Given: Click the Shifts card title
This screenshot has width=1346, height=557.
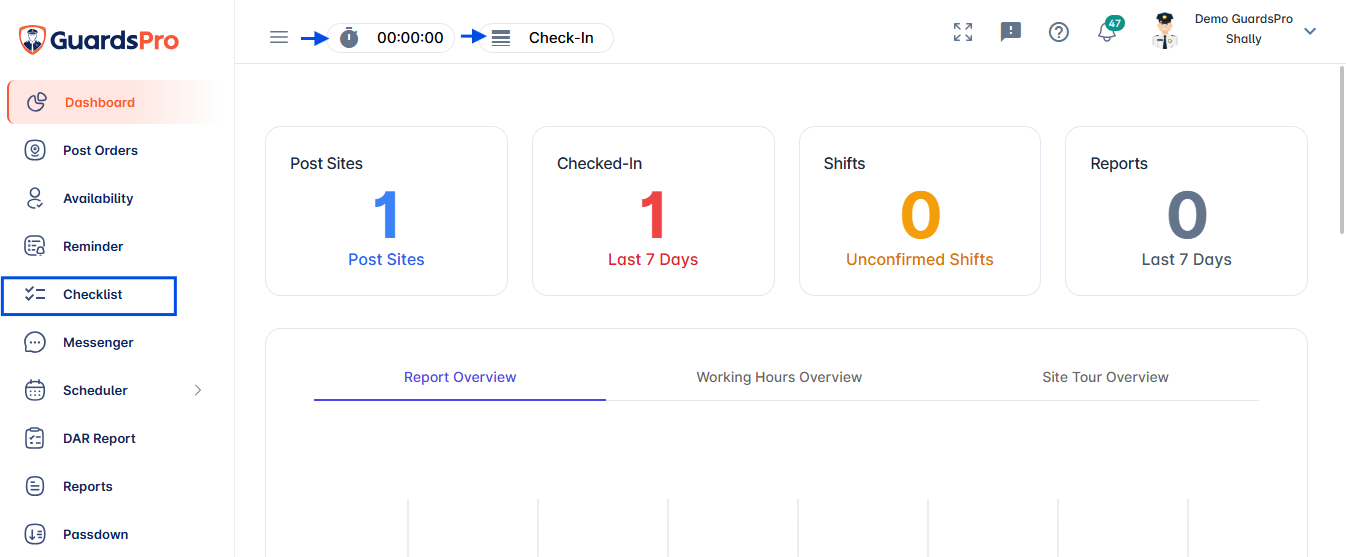Looking at the screenshot, I should point(844,163).
